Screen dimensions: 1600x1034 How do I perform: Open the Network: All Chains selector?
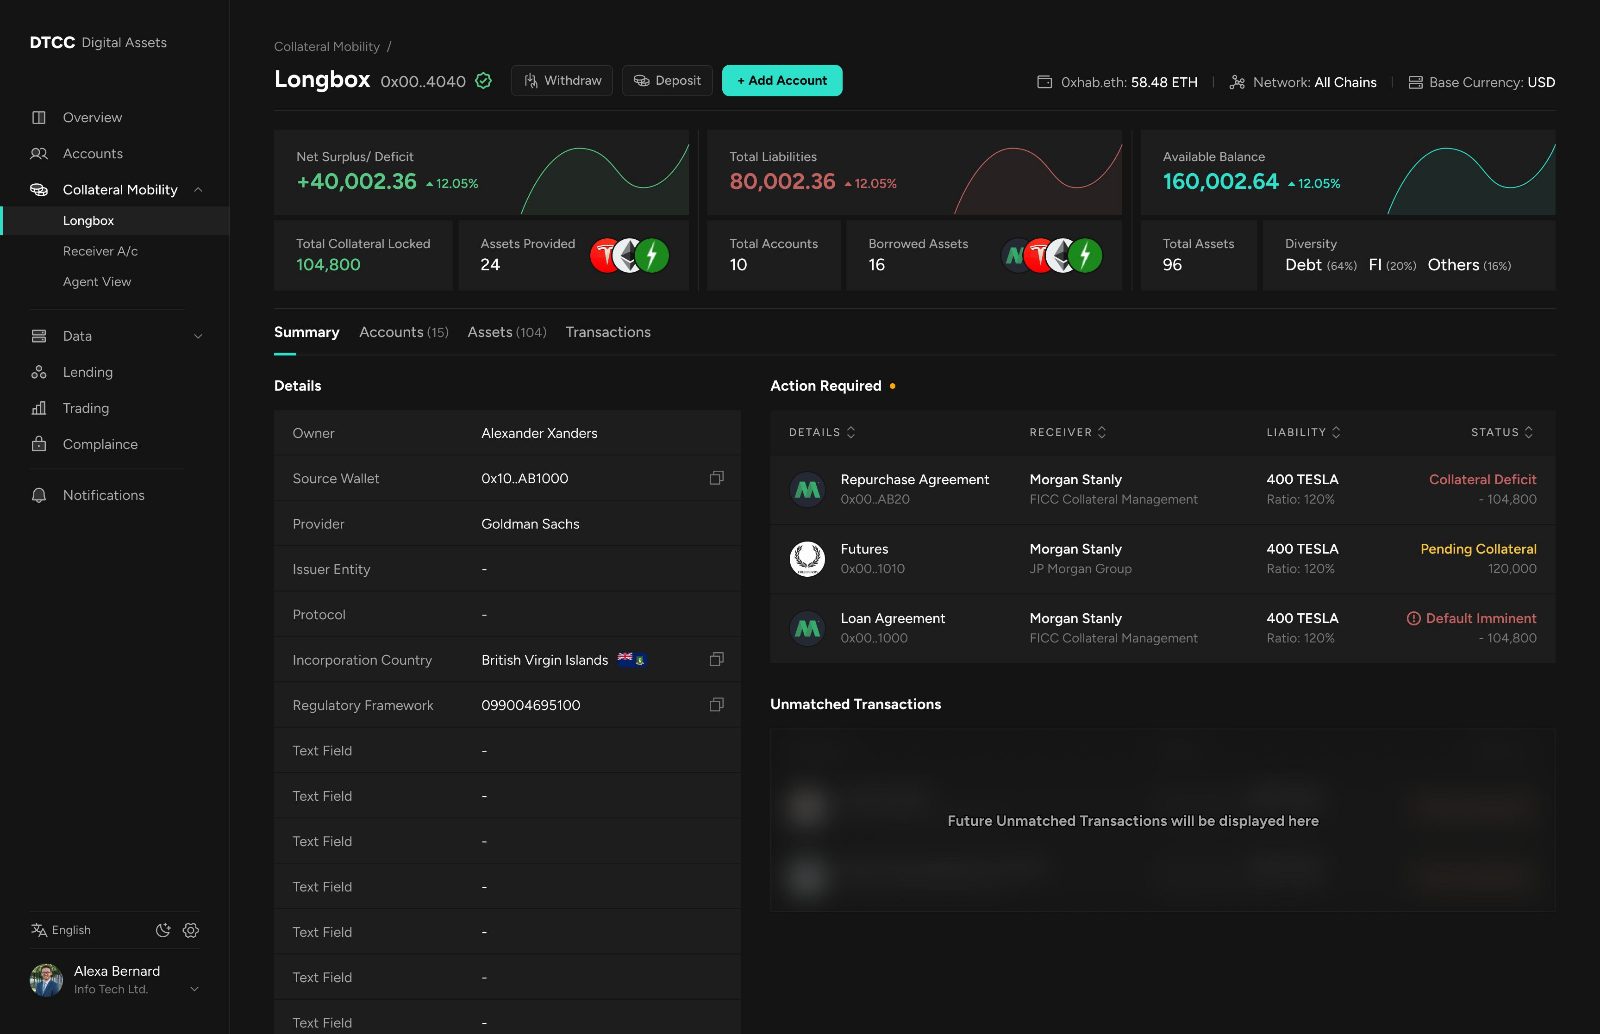pos(1303,82)
